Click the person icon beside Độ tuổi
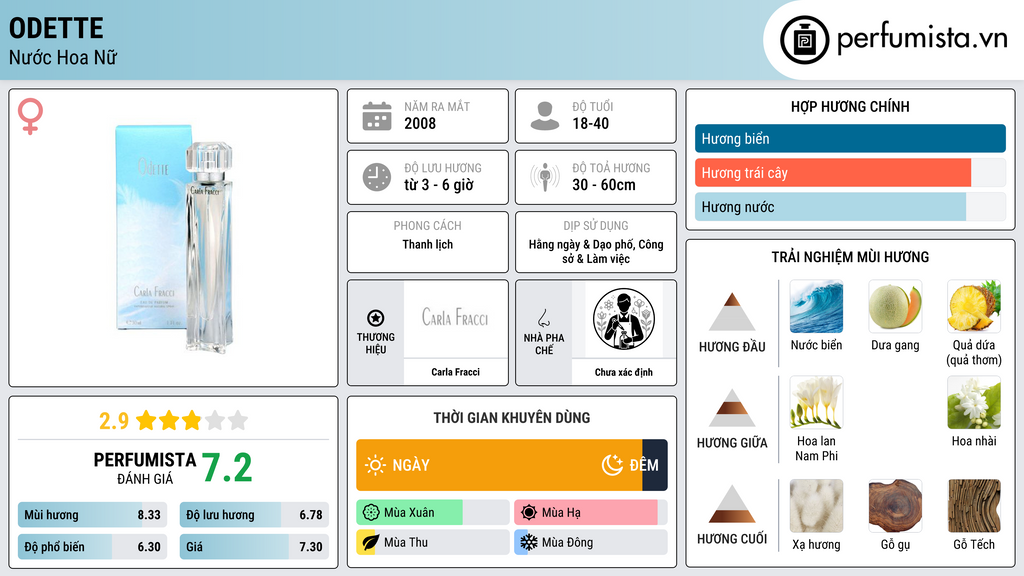The width and height of the screenshot is (1024, 576). [x=545, y=116]
